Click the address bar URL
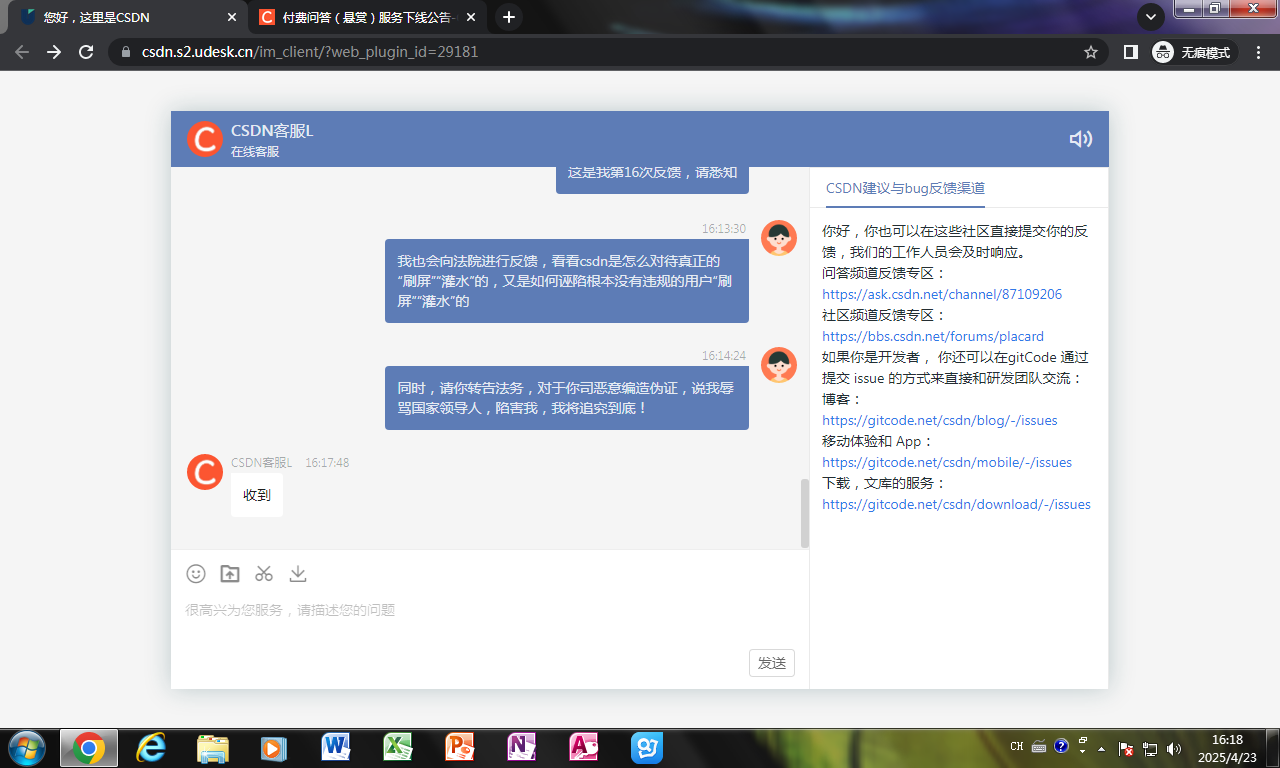The height and width of the screenshot is (768, 1280). (x=310, y=52)
